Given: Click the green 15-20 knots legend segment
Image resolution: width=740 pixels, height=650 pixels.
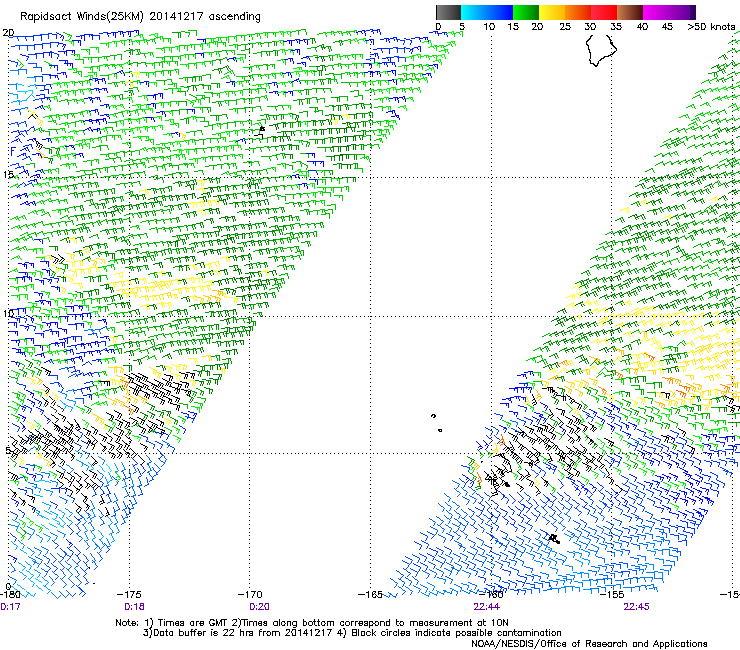Looking at the screenshot, I should [x=526, y=12].
